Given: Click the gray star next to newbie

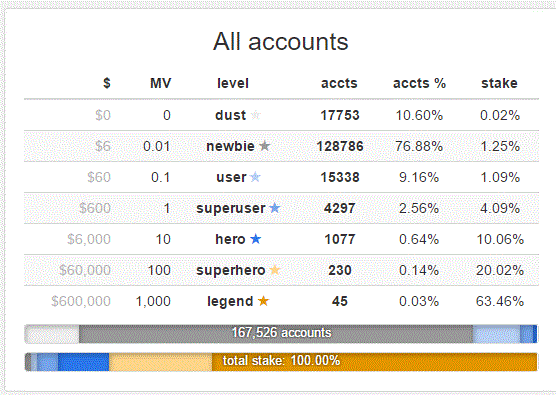Looking at the screenshot, I should (x=265, y=146).
